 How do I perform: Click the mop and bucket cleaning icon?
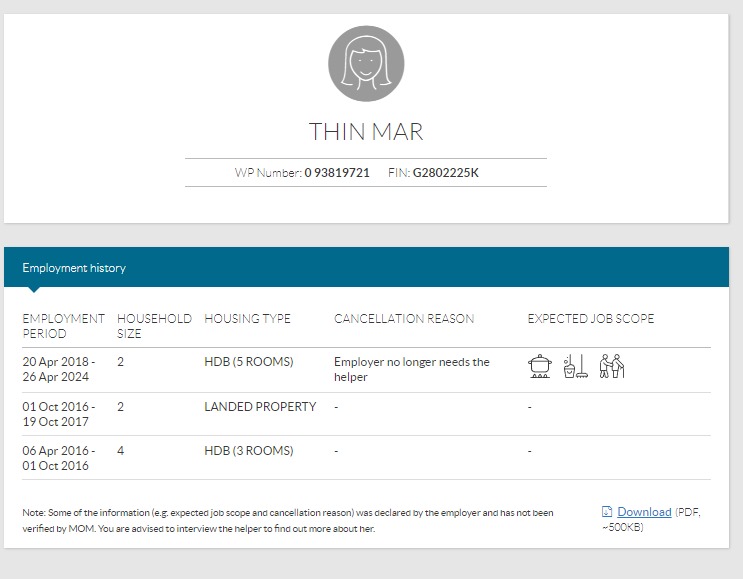coord(575,367)
